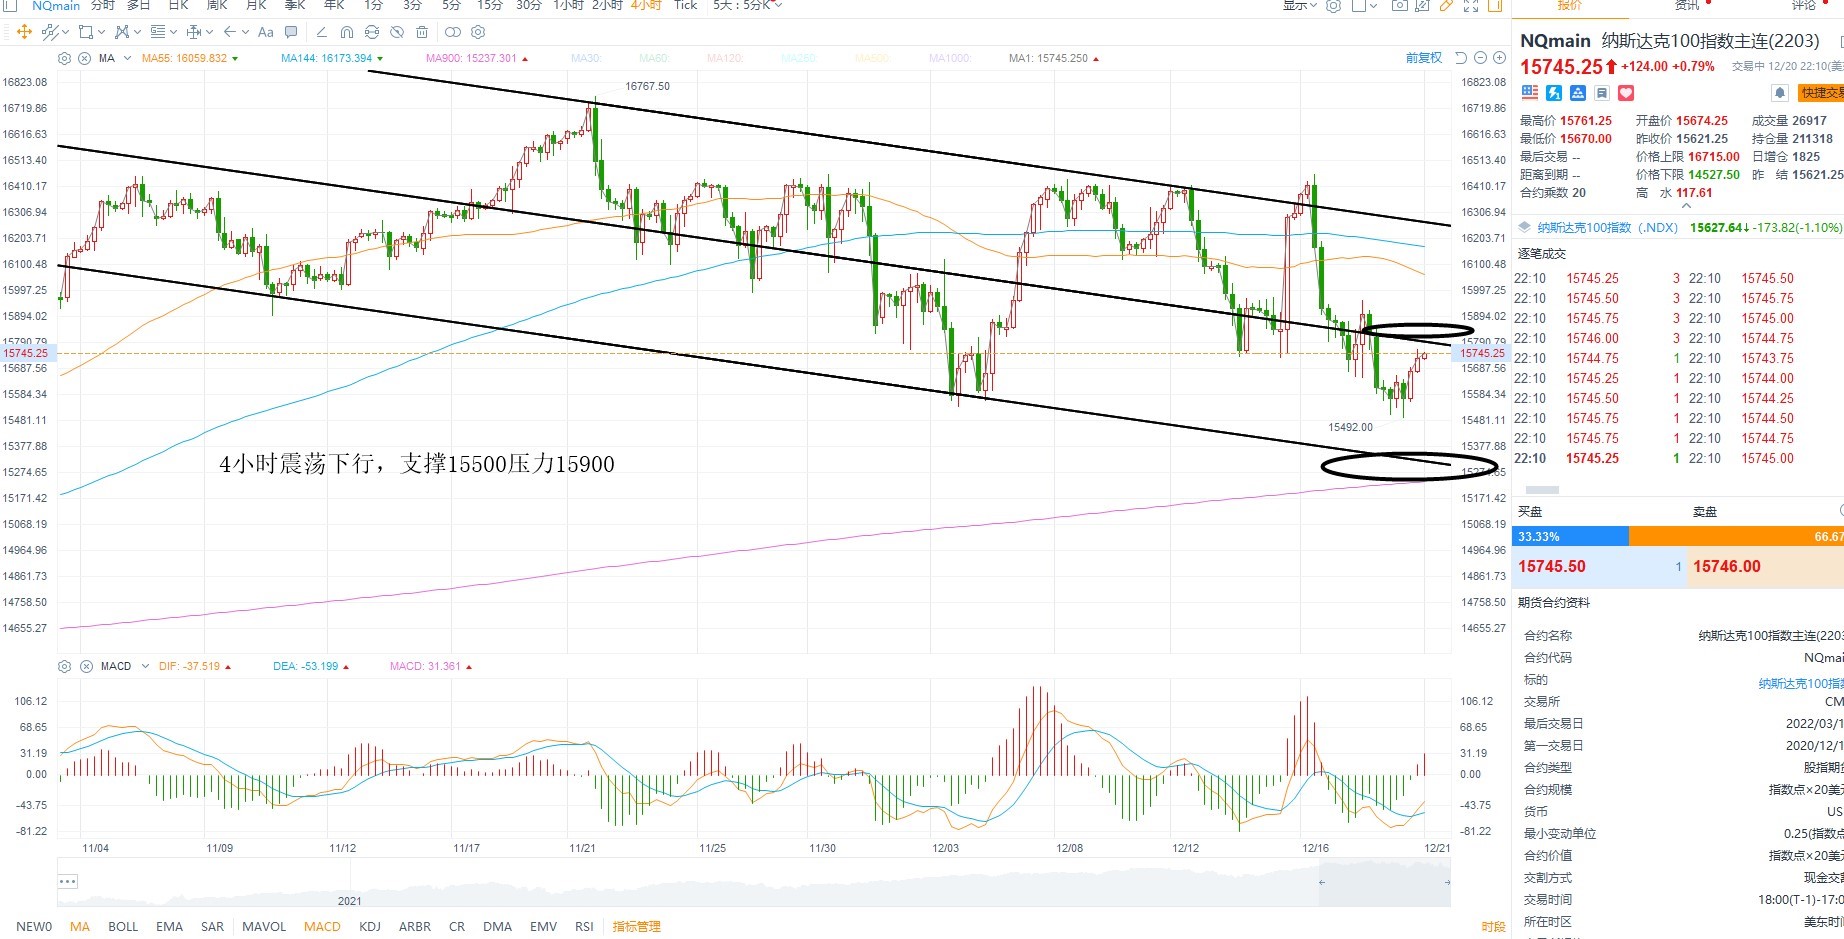This screenshot has width=1844, height=939.
Task: Hide drawings with the eye-slash icon
Action: coord(397,32)
